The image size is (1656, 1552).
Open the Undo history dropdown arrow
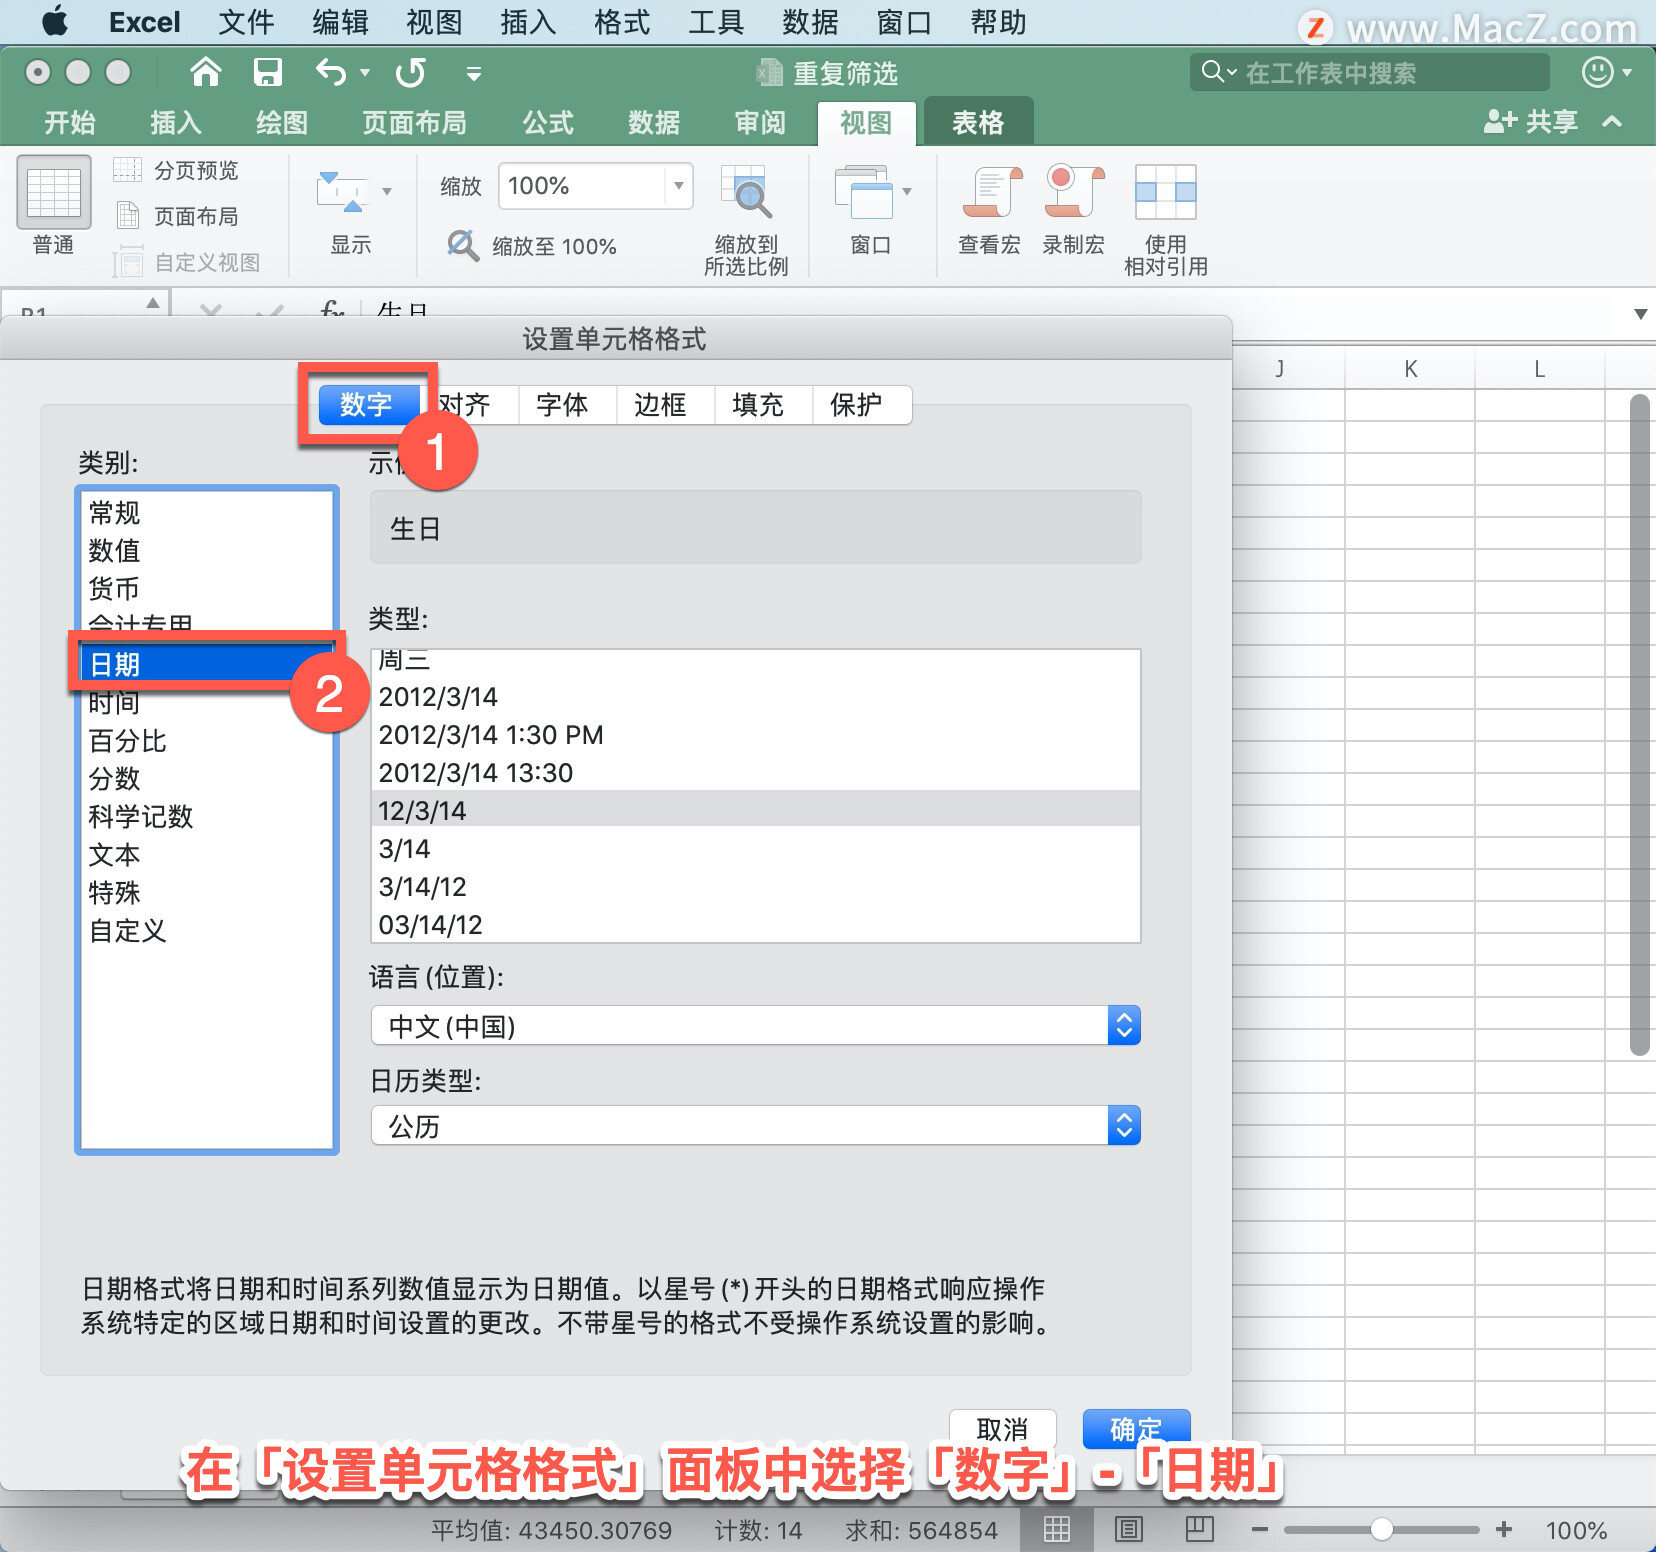click(365, 73)
